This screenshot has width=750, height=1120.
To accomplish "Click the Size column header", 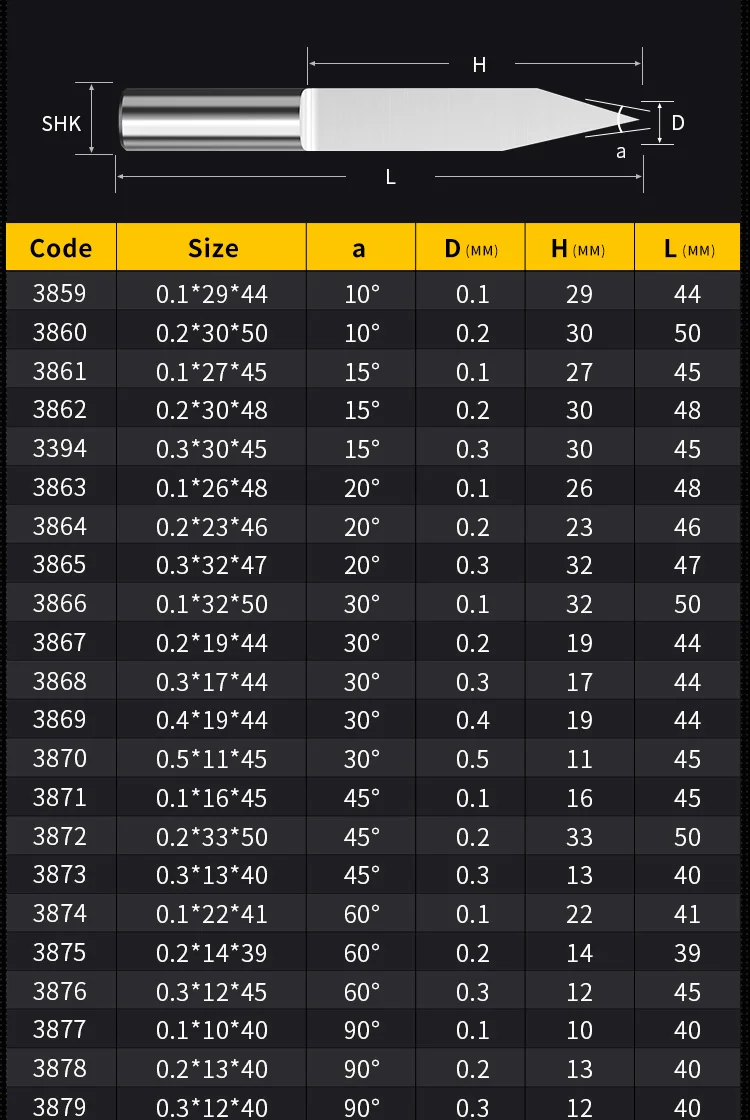I will 212,248.
